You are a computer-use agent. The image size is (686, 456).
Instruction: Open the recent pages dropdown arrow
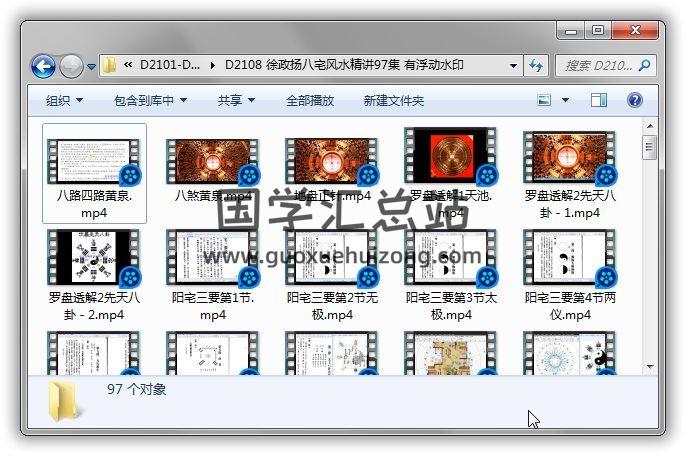pyautogui.click(x=91, y=67)
